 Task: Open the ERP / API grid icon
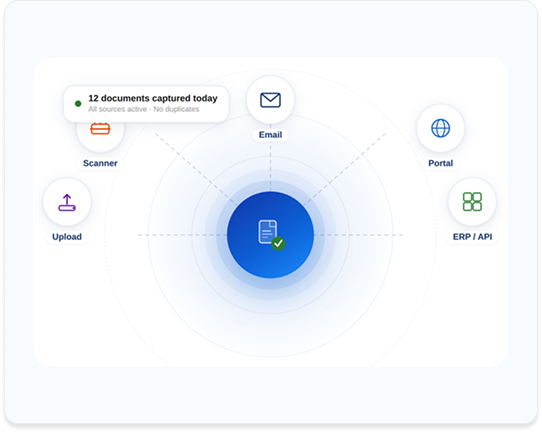(x=472, y=201)
